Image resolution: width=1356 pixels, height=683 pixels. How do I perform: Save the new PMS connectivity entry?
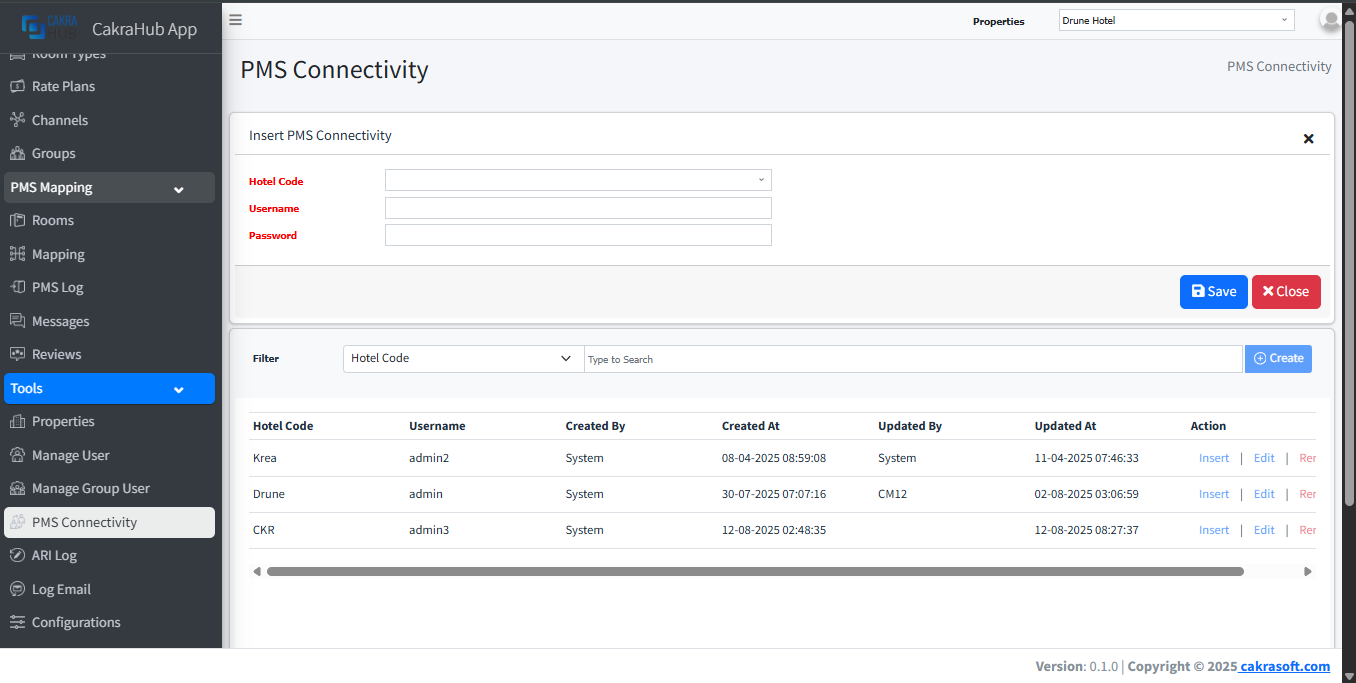(x=1213, y=291)
